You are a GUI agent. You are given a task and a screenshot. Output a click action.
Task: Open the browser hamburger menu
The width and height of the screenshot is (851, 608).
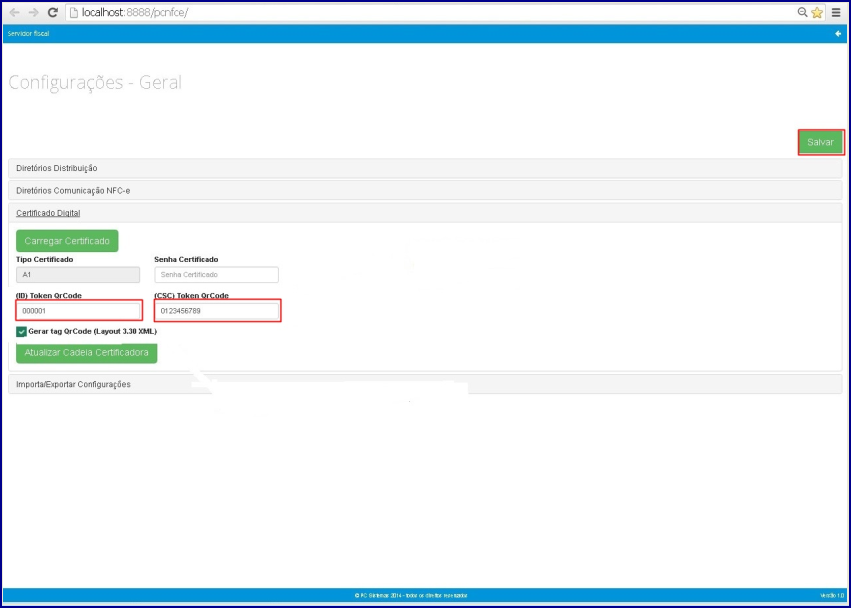(836, 12)
